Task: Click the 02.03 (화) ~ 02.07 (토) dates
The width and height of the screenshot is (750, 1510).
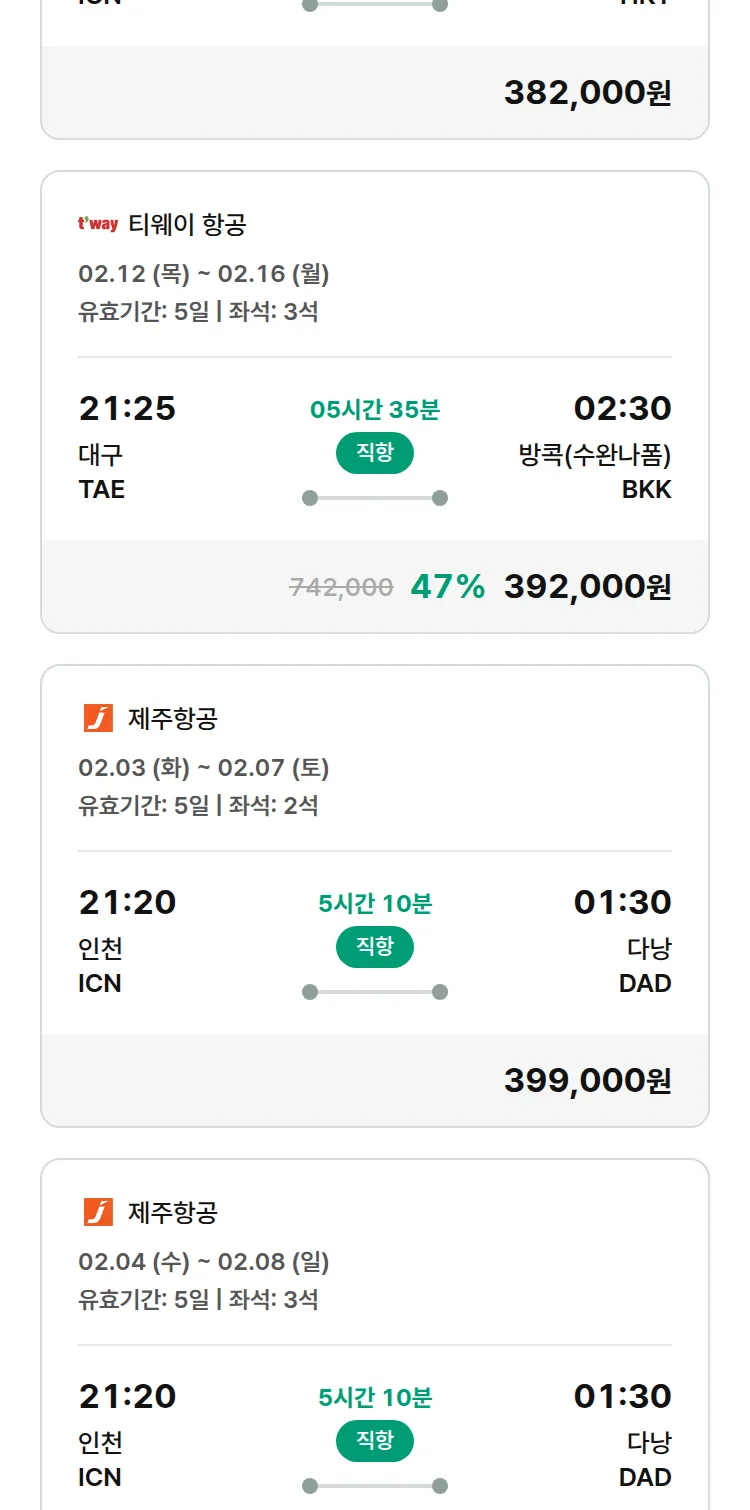Action: pos(204,768)
